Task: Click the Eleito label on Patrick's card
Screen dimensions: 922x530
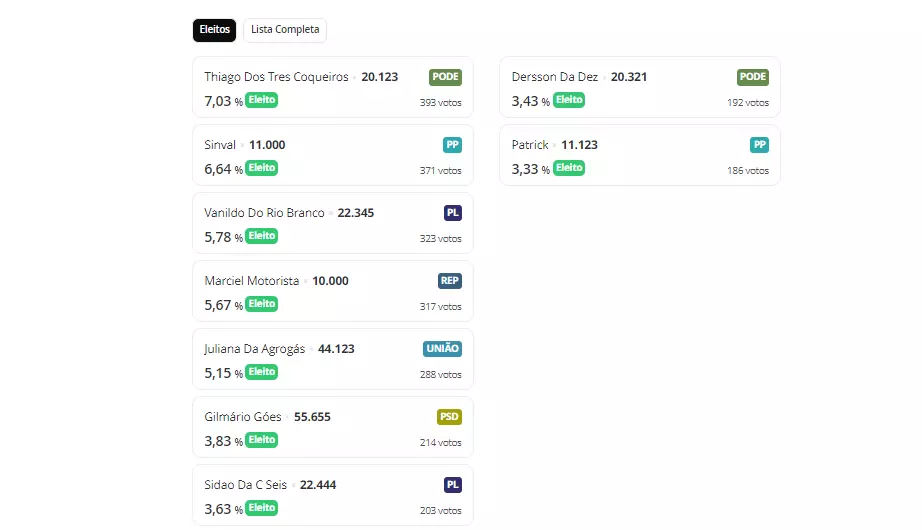Action: click(x=569, y=168)
